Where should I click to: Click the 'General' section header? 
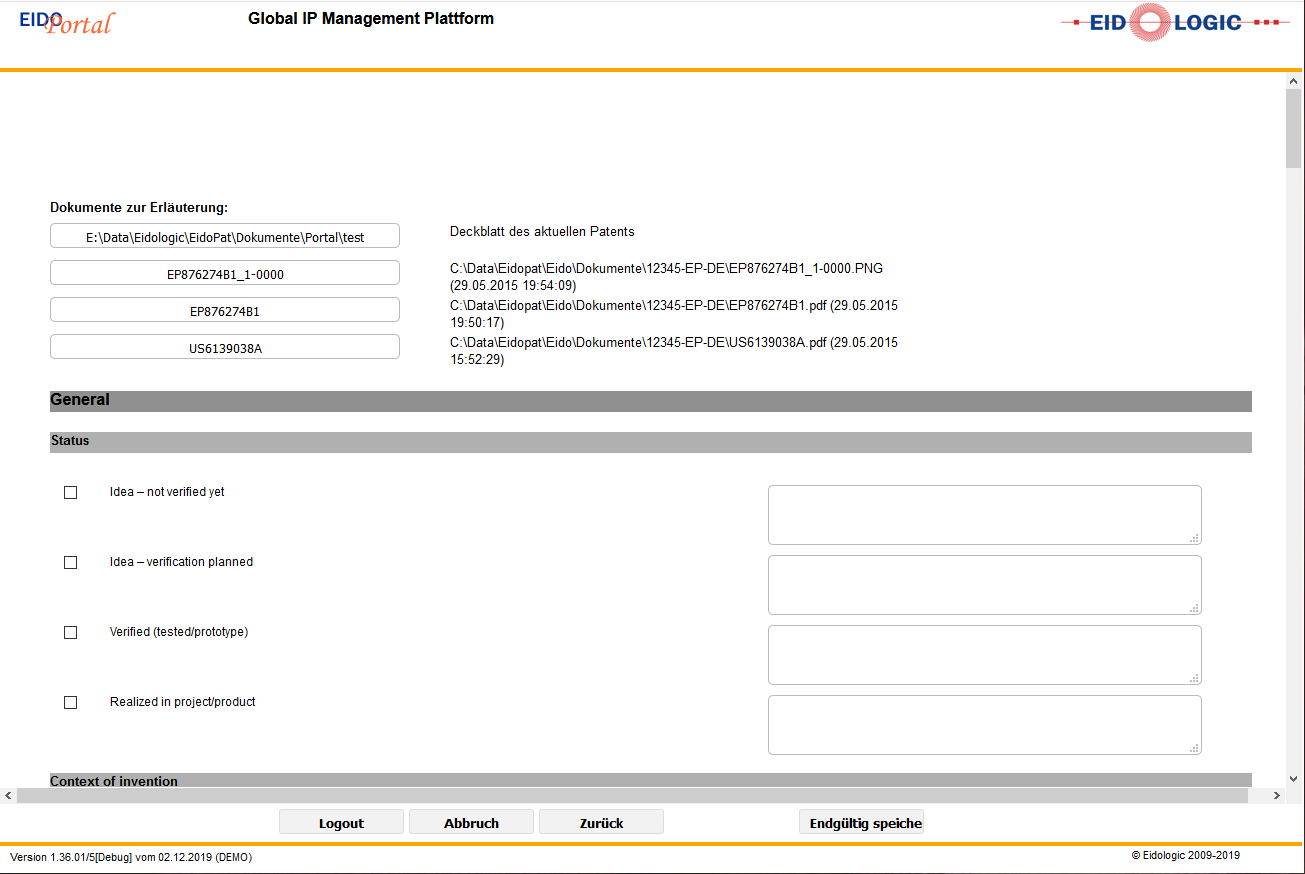pos(651,401)
